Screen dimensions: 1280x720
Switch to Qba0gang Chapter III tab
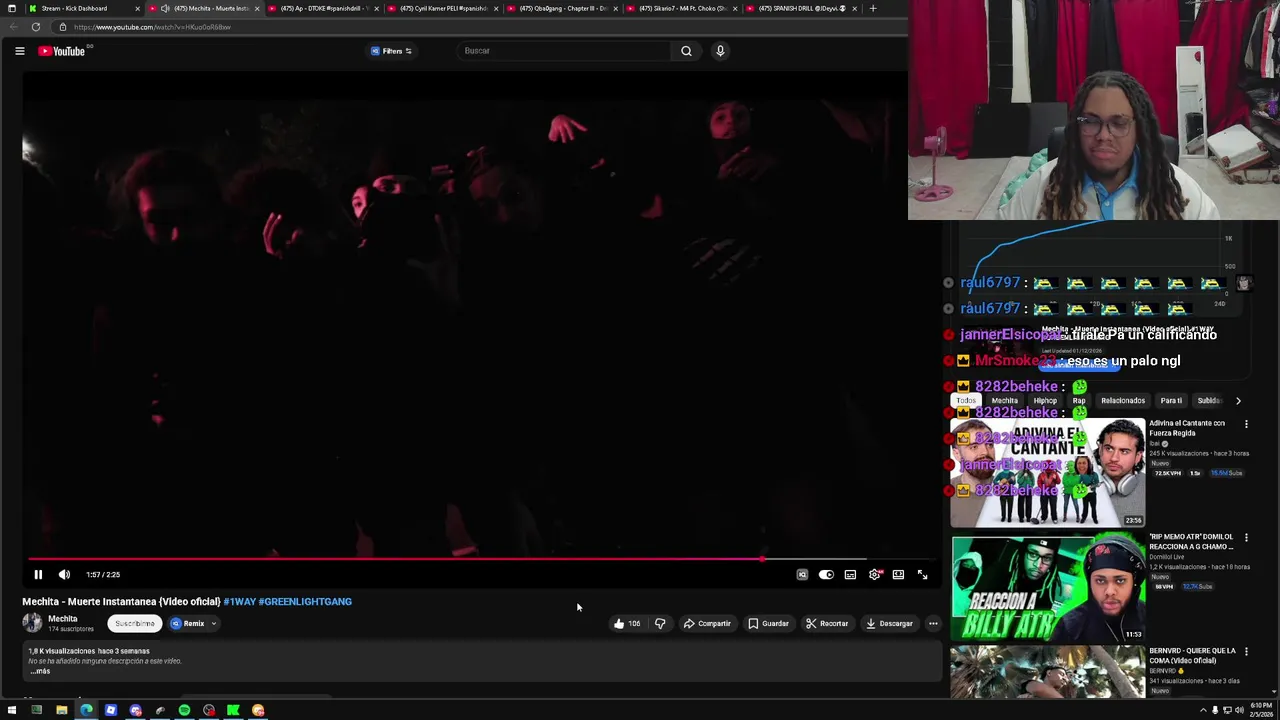(562, 8)
